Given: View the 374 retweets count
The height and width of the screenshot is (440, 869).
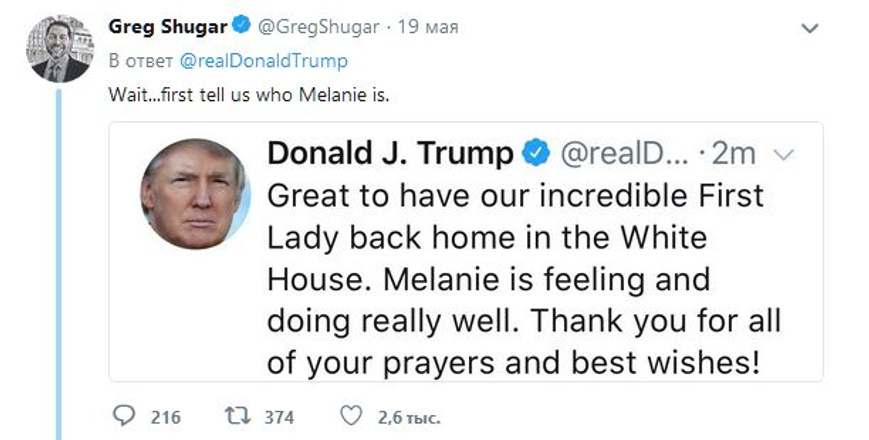Looking at the screenshot, I should 279,417.
